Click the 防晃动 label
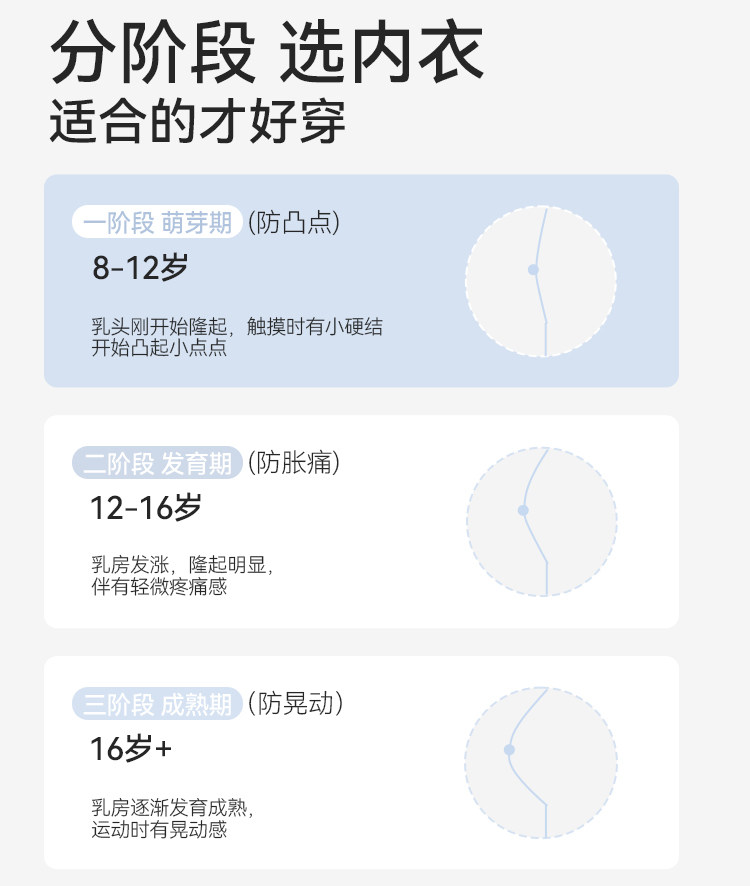This screenshot has width=750, height=886. point(296,704)
